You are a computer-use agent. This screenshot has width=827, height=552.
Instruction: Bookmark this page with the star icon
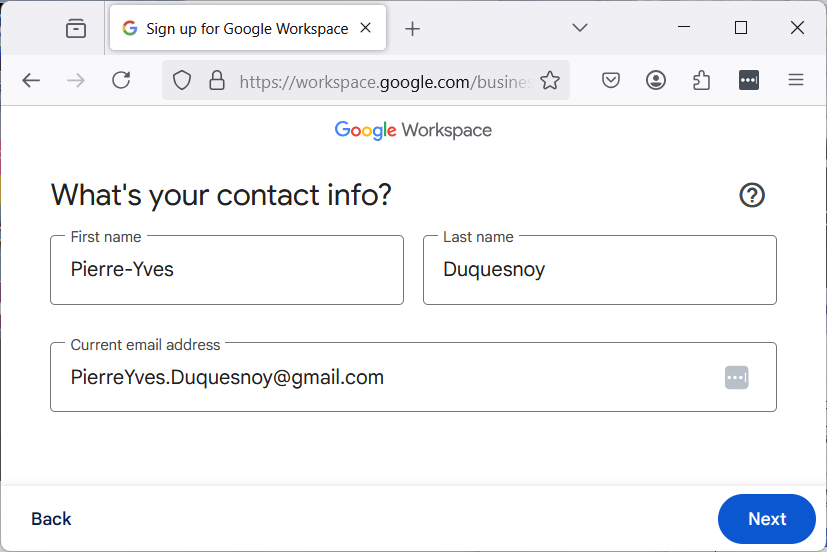point(550,81)
